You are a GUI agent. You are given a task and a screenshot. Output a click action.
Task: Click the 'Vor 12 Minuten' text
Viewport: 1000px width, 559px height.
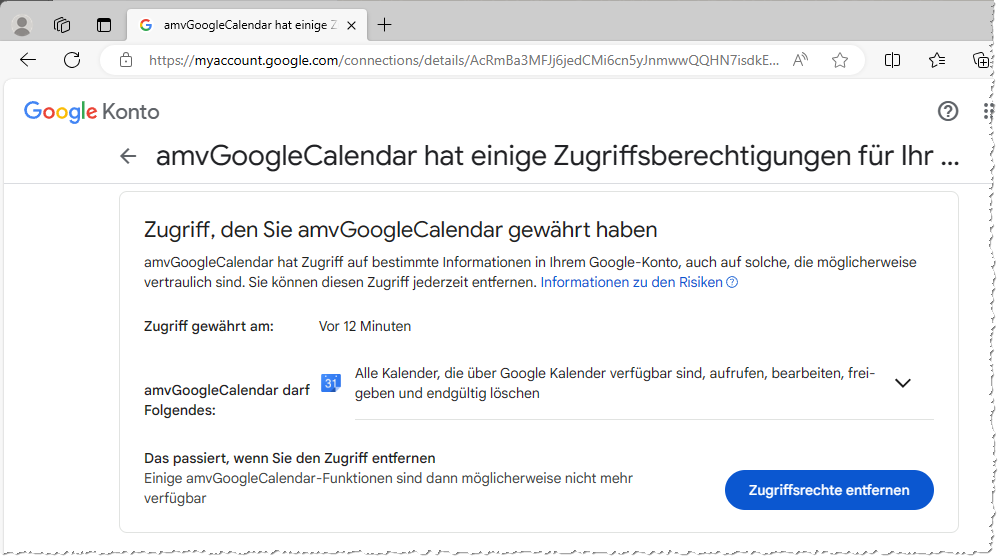[365, 326]
